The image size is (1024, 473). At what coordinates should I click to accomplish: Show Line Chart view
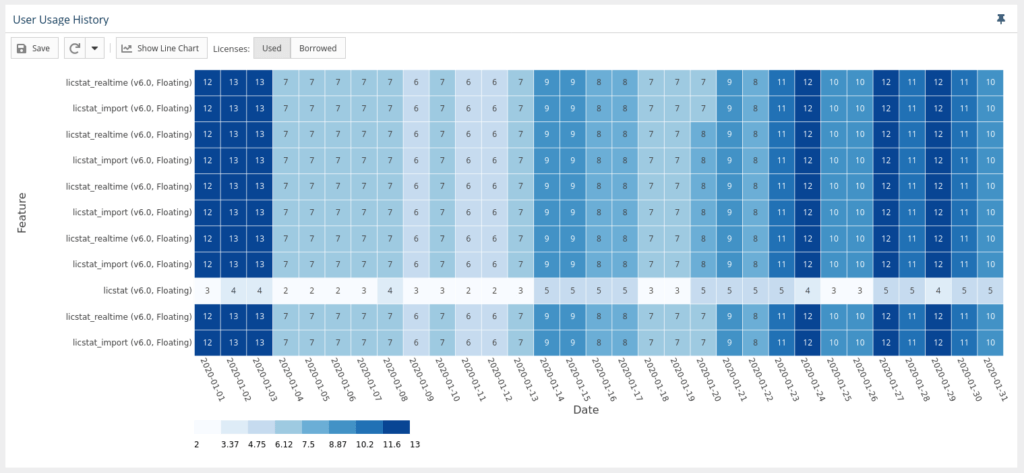pyautogui.click(x=162, y=48)
